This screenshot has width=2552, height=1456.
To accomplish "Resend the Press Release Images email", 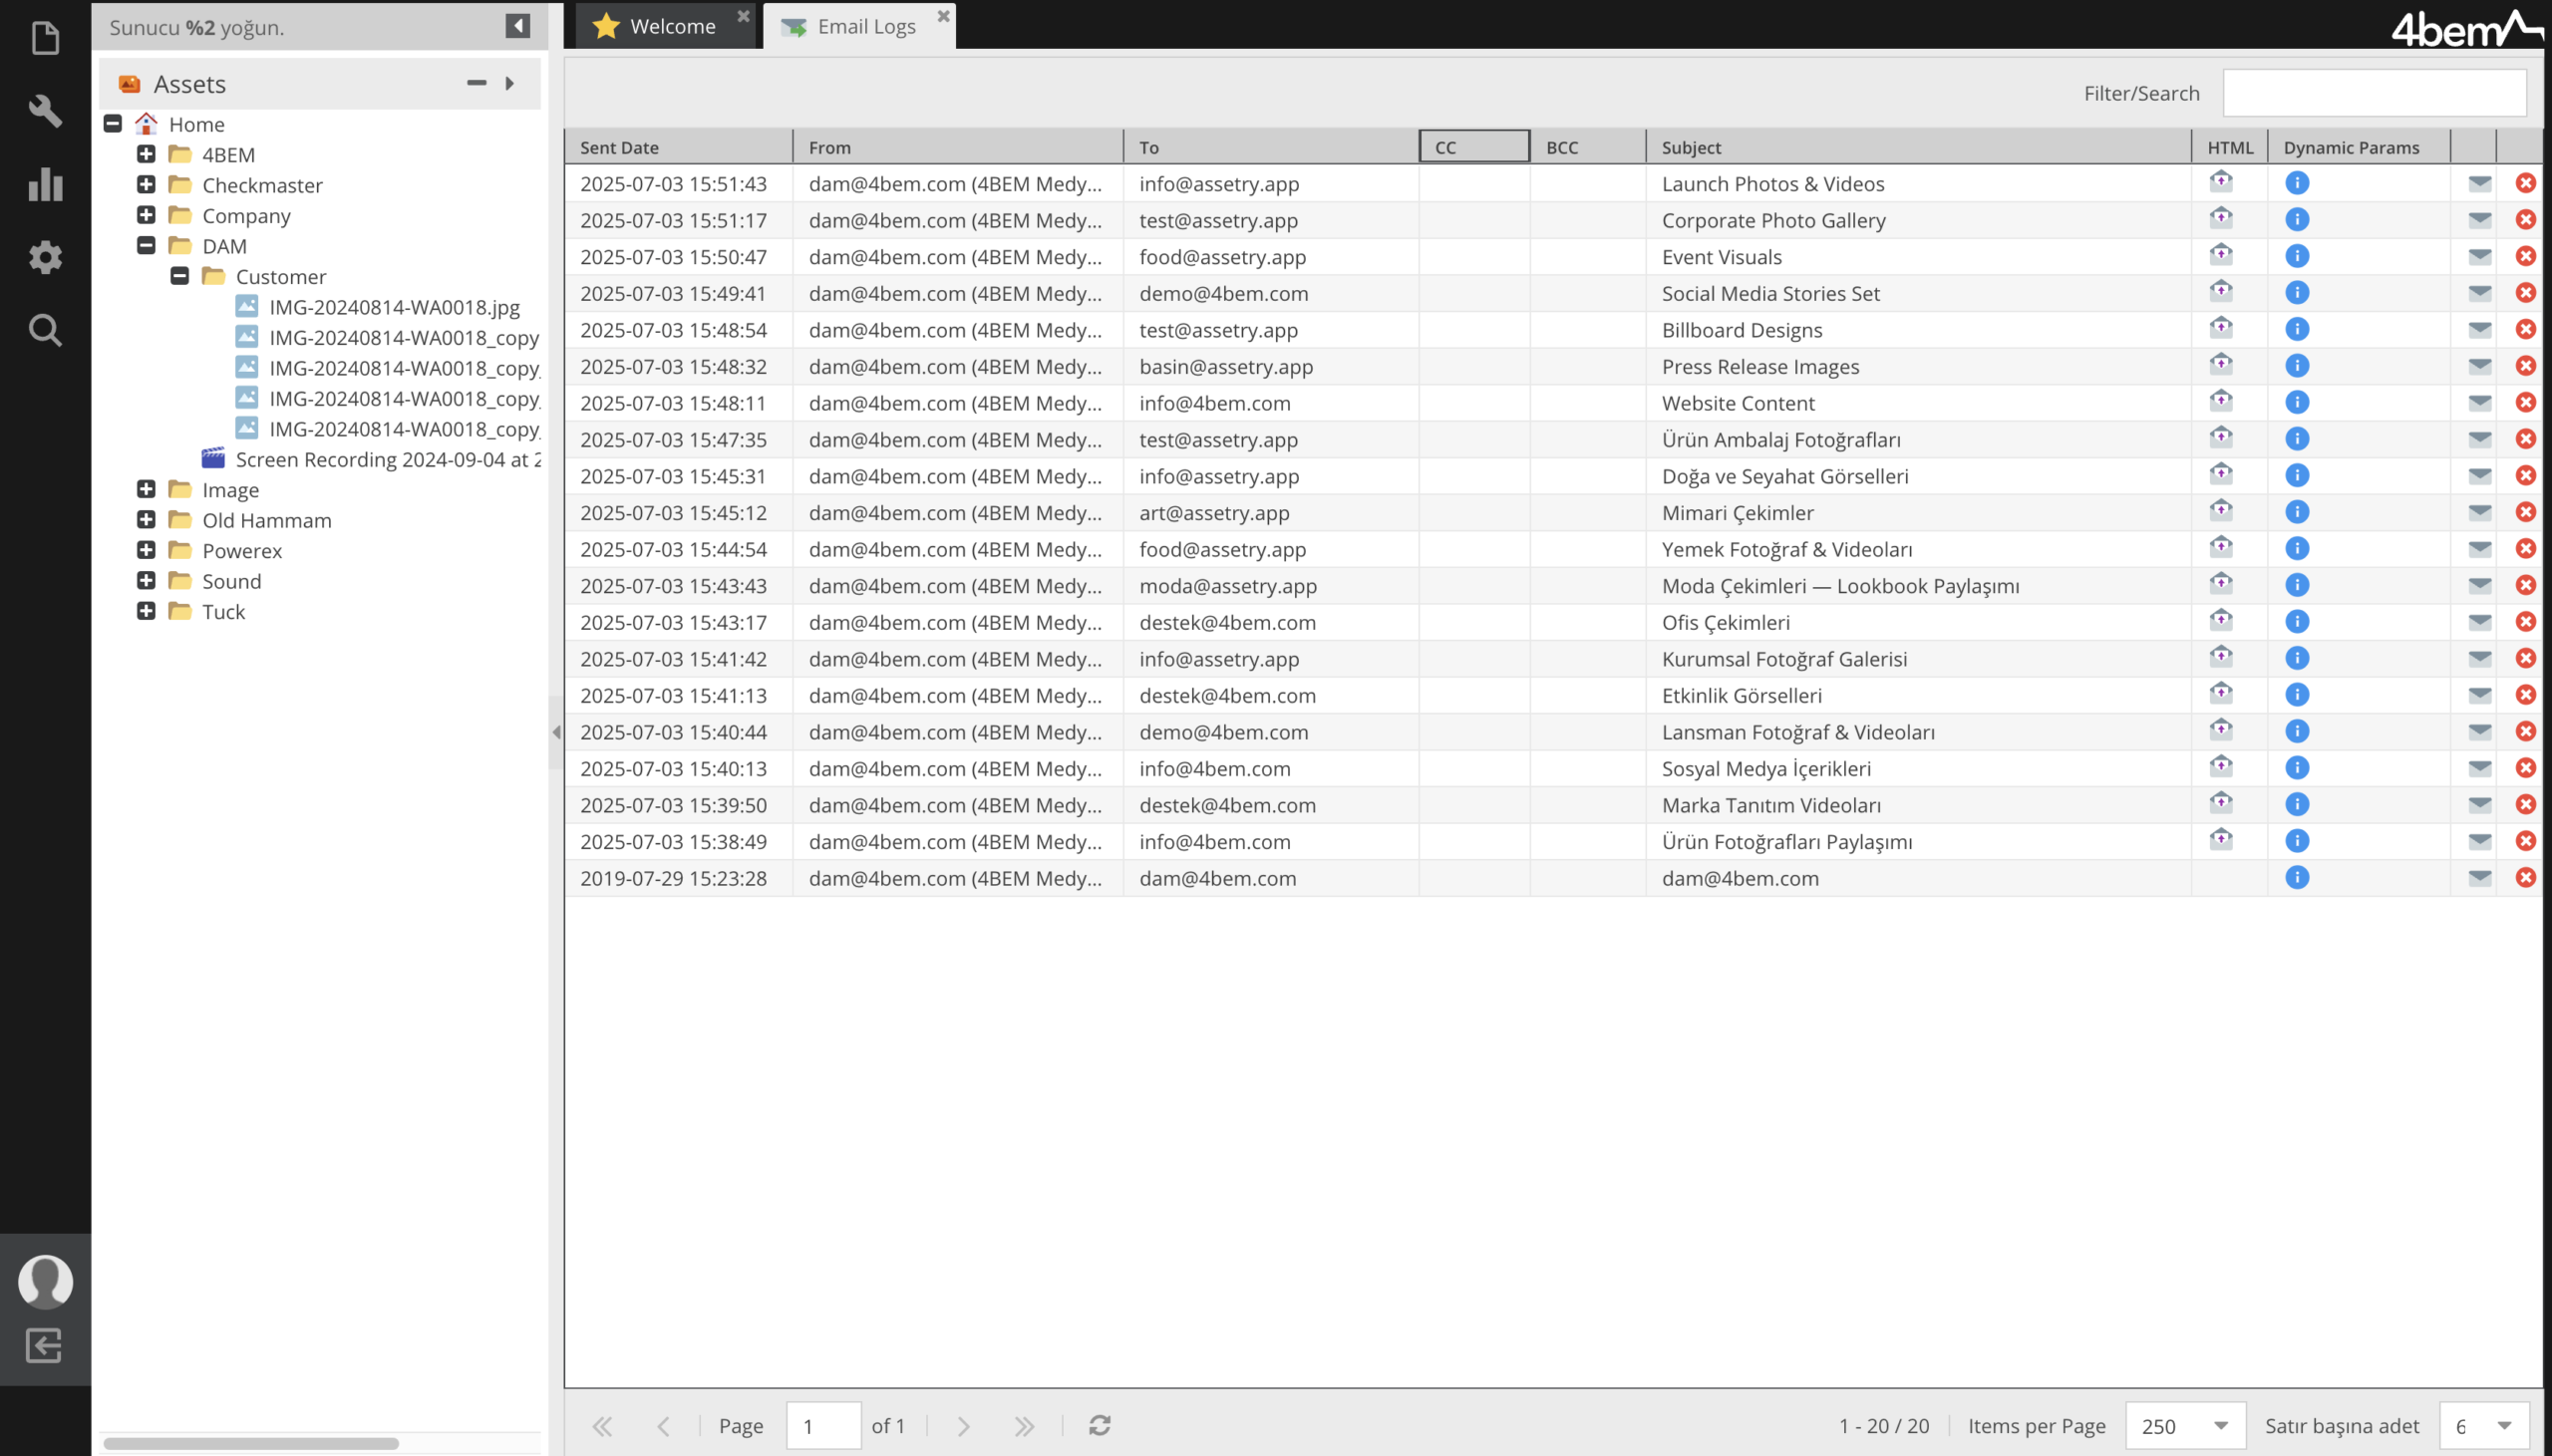I will point(2479,366).
